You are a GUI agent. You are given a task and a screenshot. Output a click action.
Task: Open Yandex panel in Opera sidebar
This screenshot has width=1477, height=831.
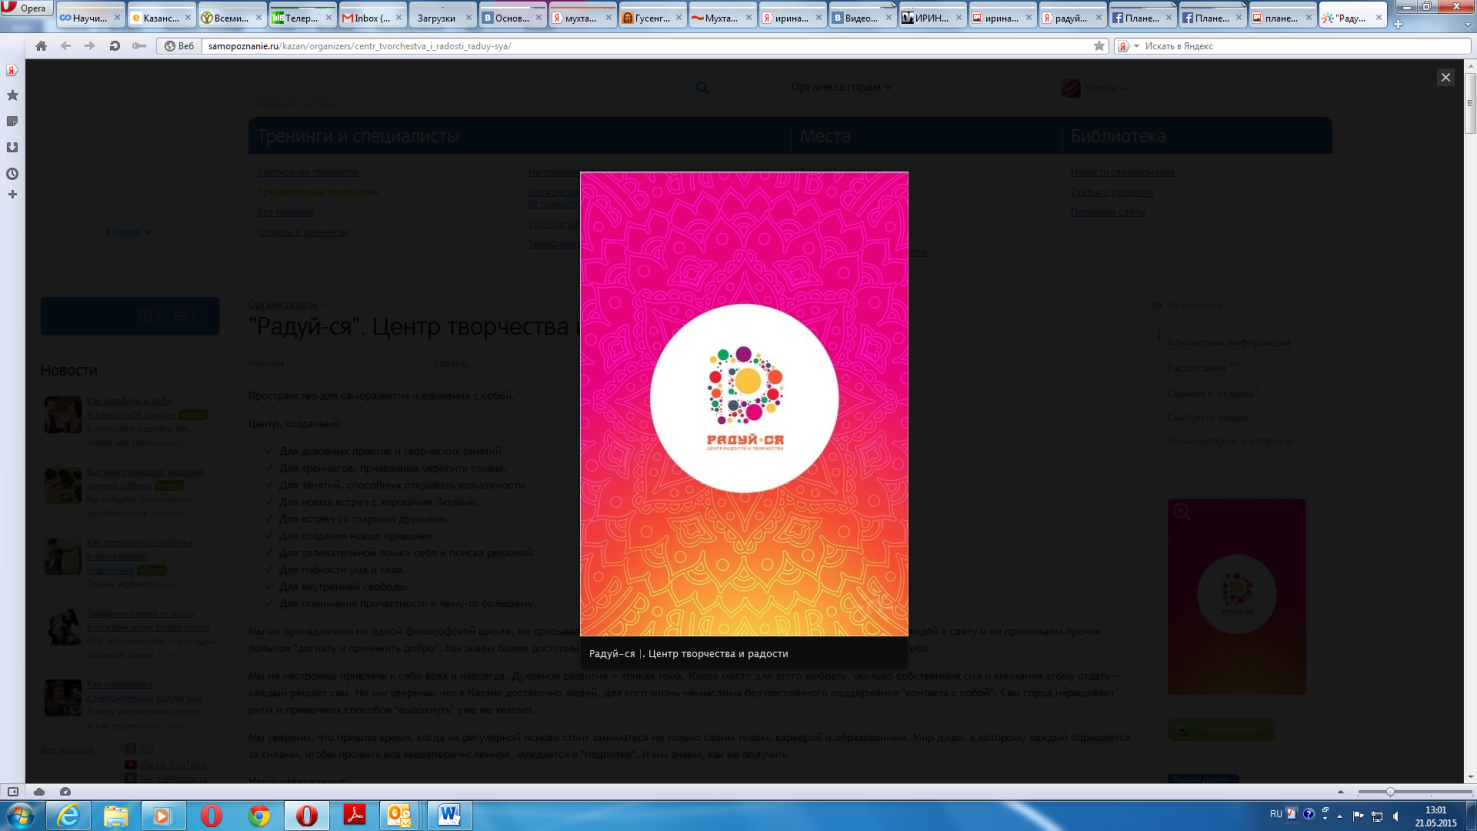(x=12, y=70)
